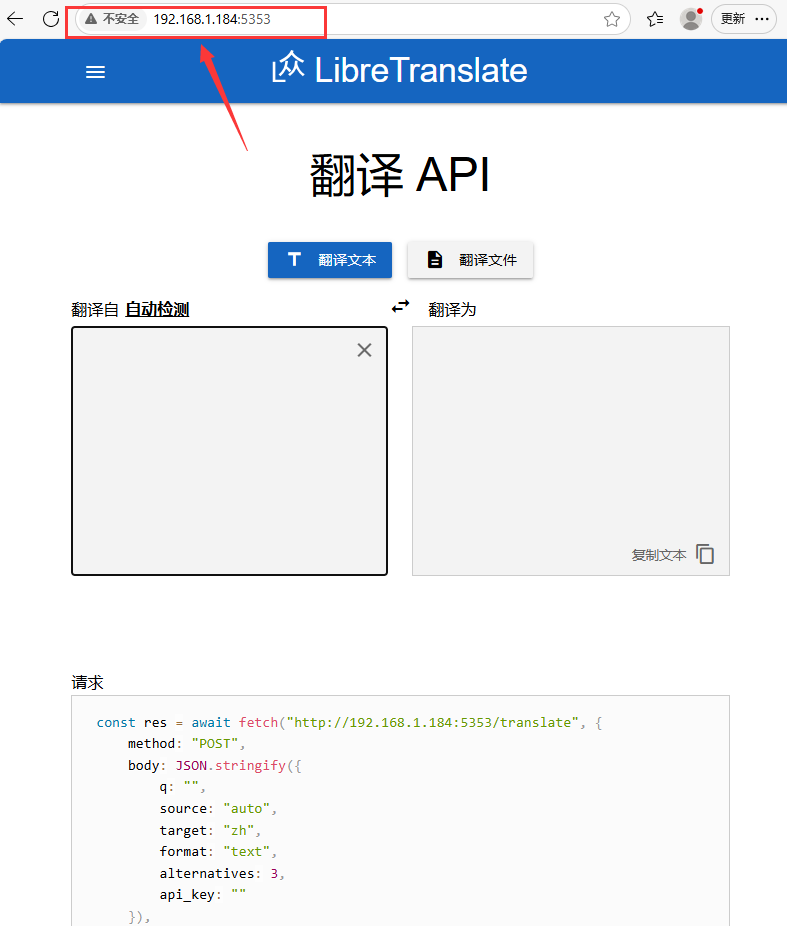The width and height of the screenshot is (787, 926).
Task: Click the fetch URL string in code
Action: 432,722
